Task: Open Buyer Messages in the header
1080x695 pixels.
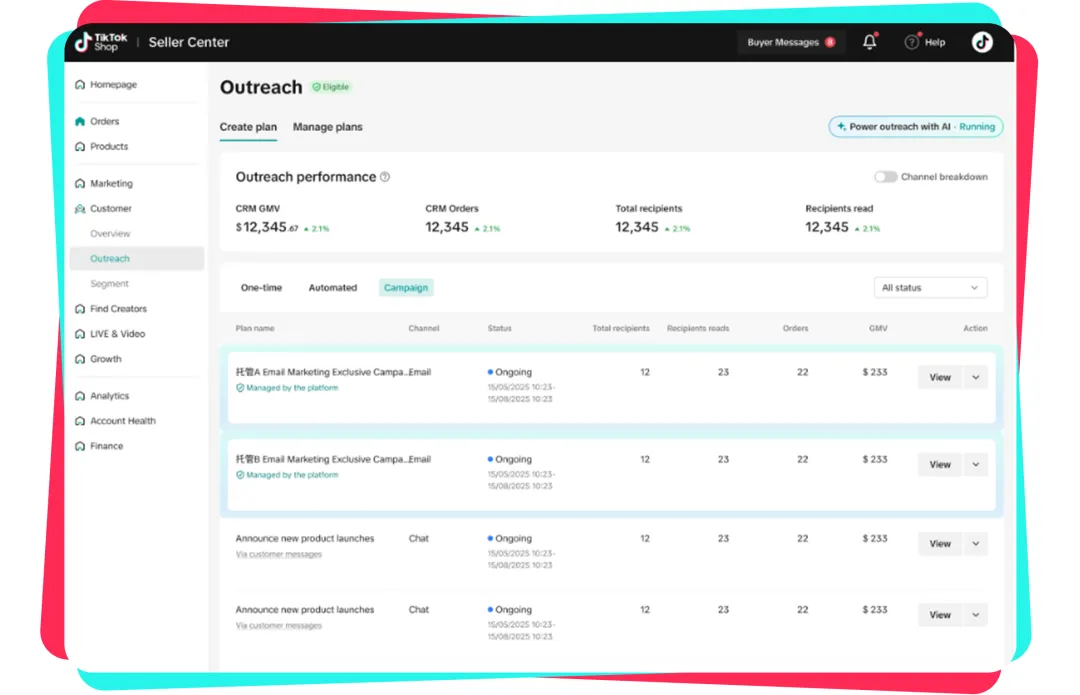Action: click(x=790, y=42)
